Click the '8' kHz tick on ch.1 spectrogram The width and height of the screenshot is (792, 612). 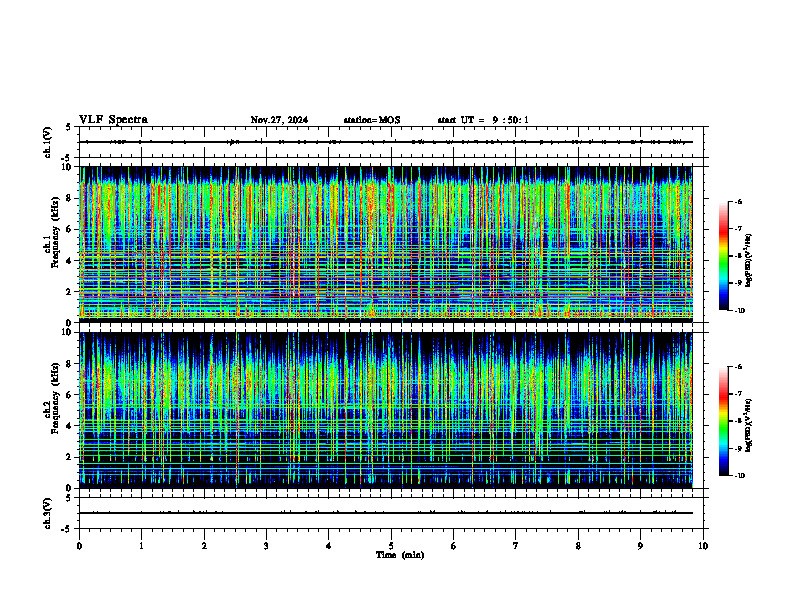click(71, 198)
